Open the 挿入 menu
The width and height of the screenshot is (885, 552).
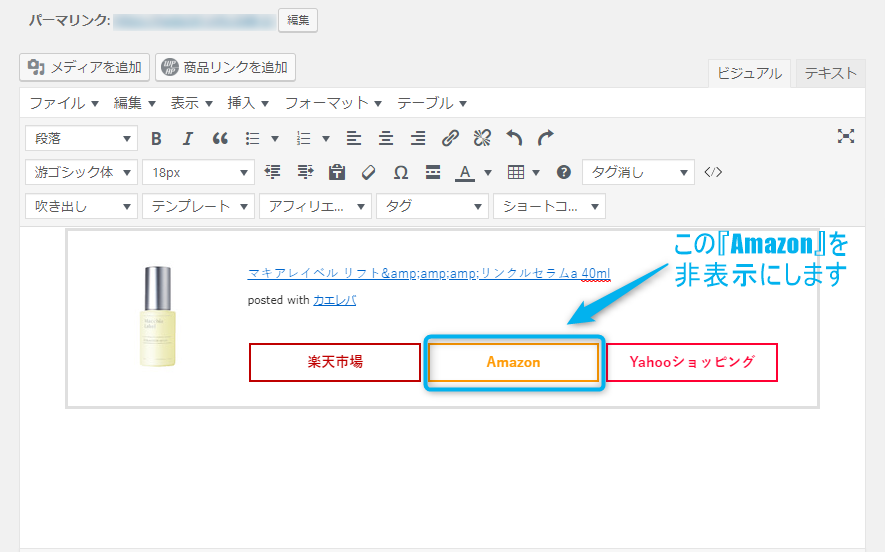(x=248, y=103)
